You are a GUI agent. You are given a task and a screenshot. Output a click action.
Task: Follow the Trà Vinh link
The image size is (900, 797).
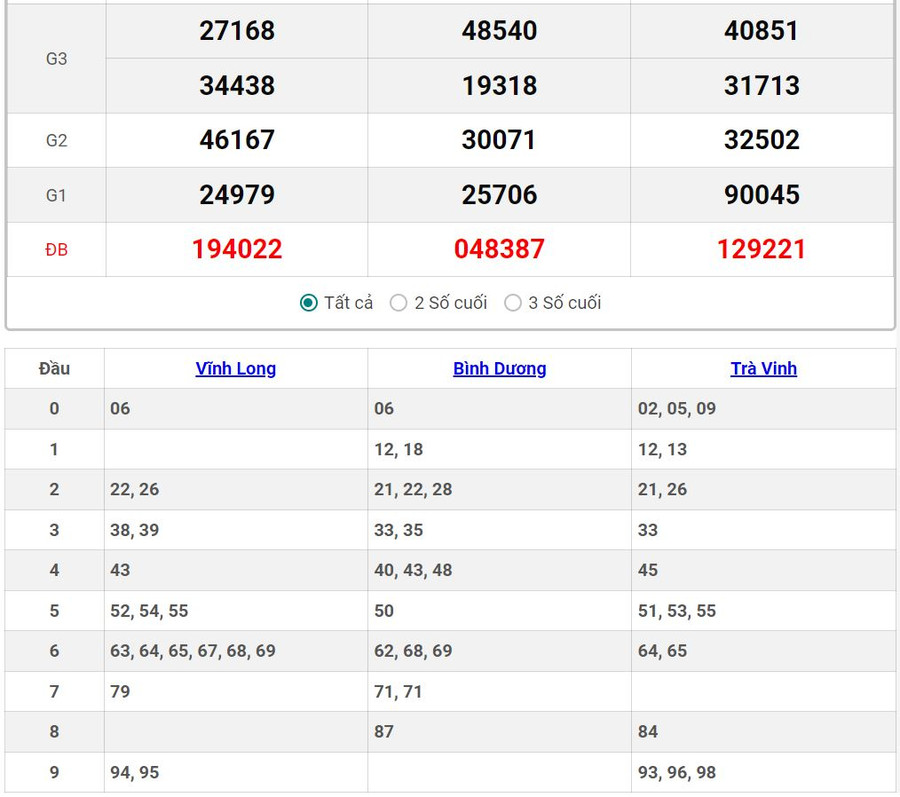[763, 368]
